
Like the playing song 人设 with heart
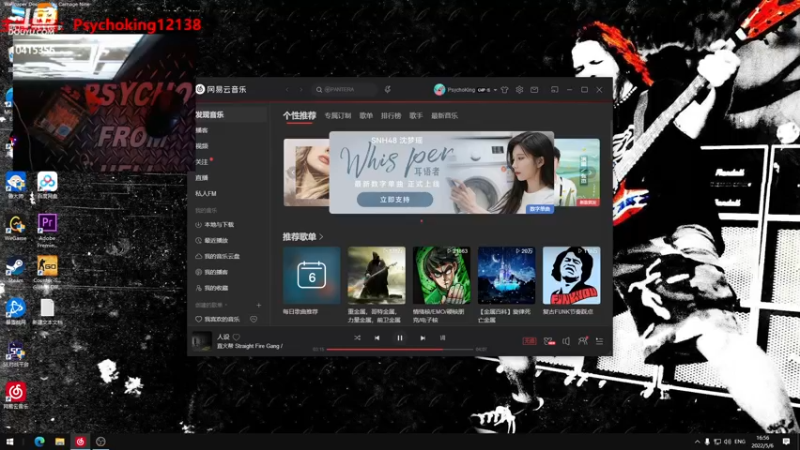236,337
